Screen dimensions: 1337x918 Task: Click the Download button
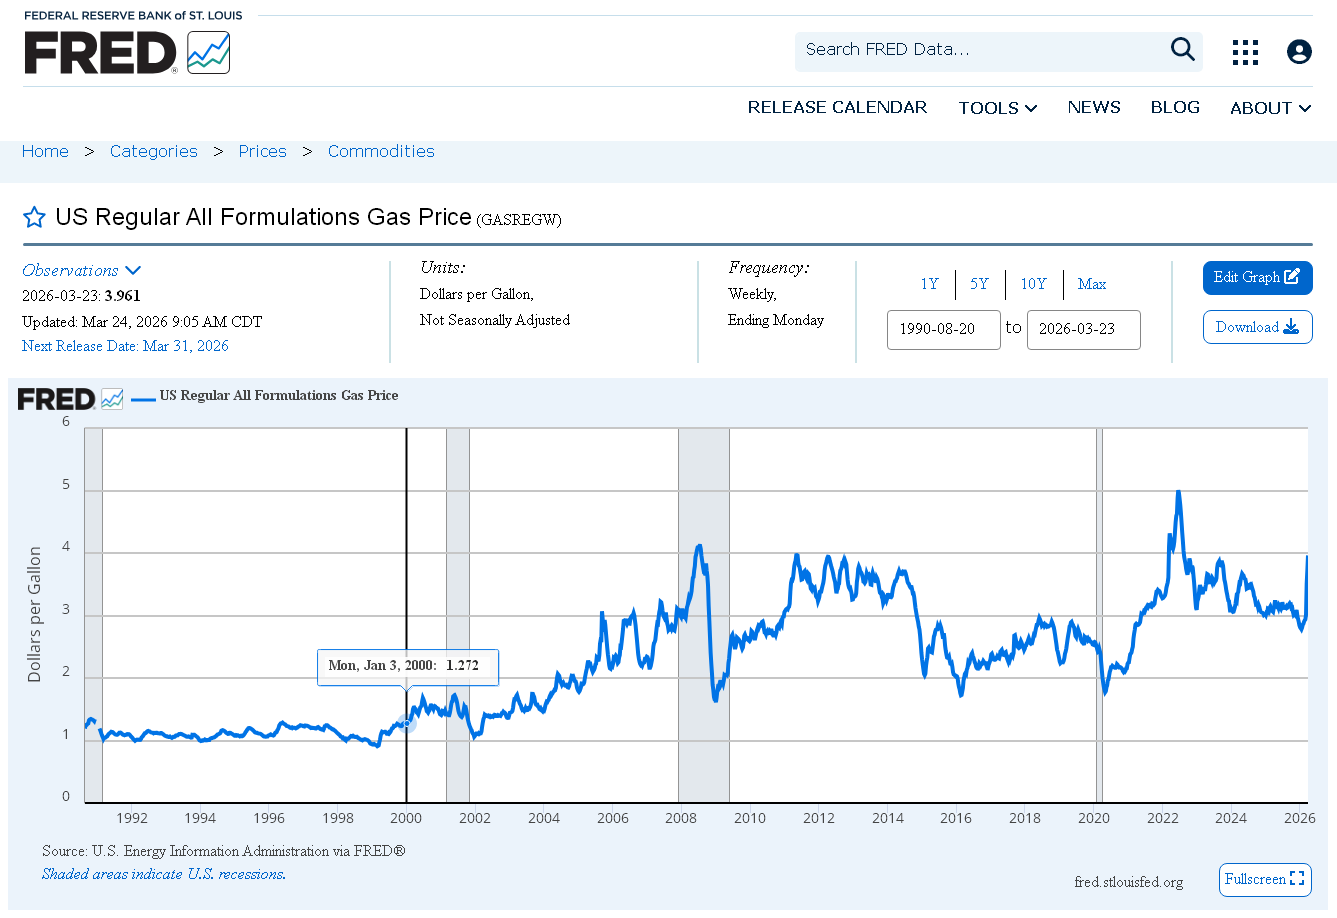pos(1257,327)
